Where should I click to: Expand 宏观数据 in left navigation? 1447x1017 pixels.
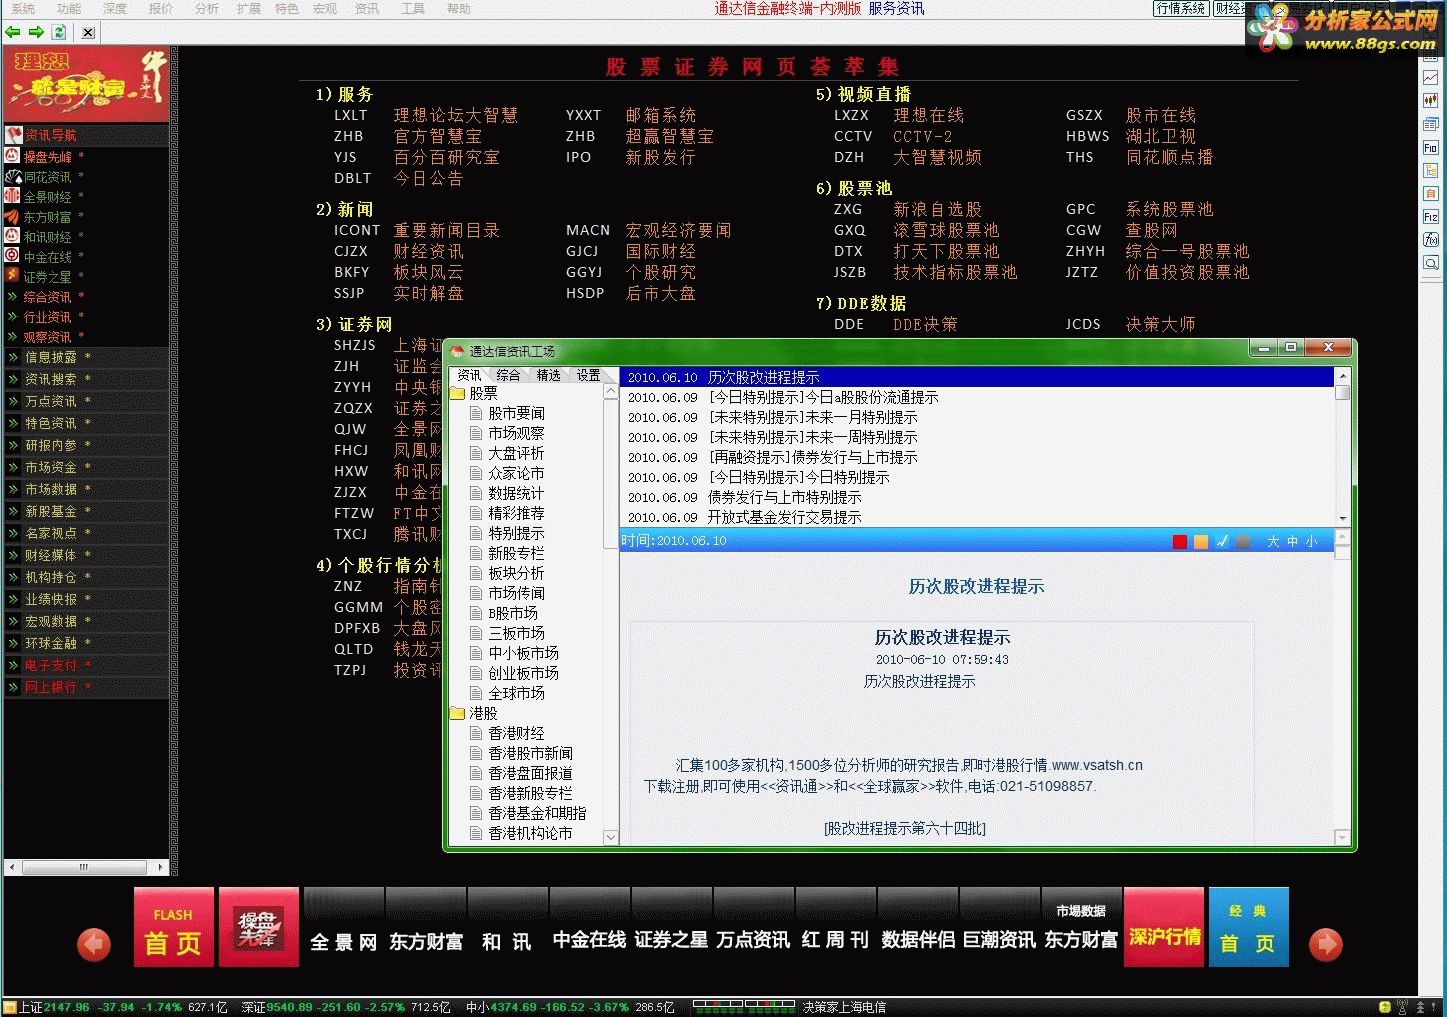pos(13,621)
